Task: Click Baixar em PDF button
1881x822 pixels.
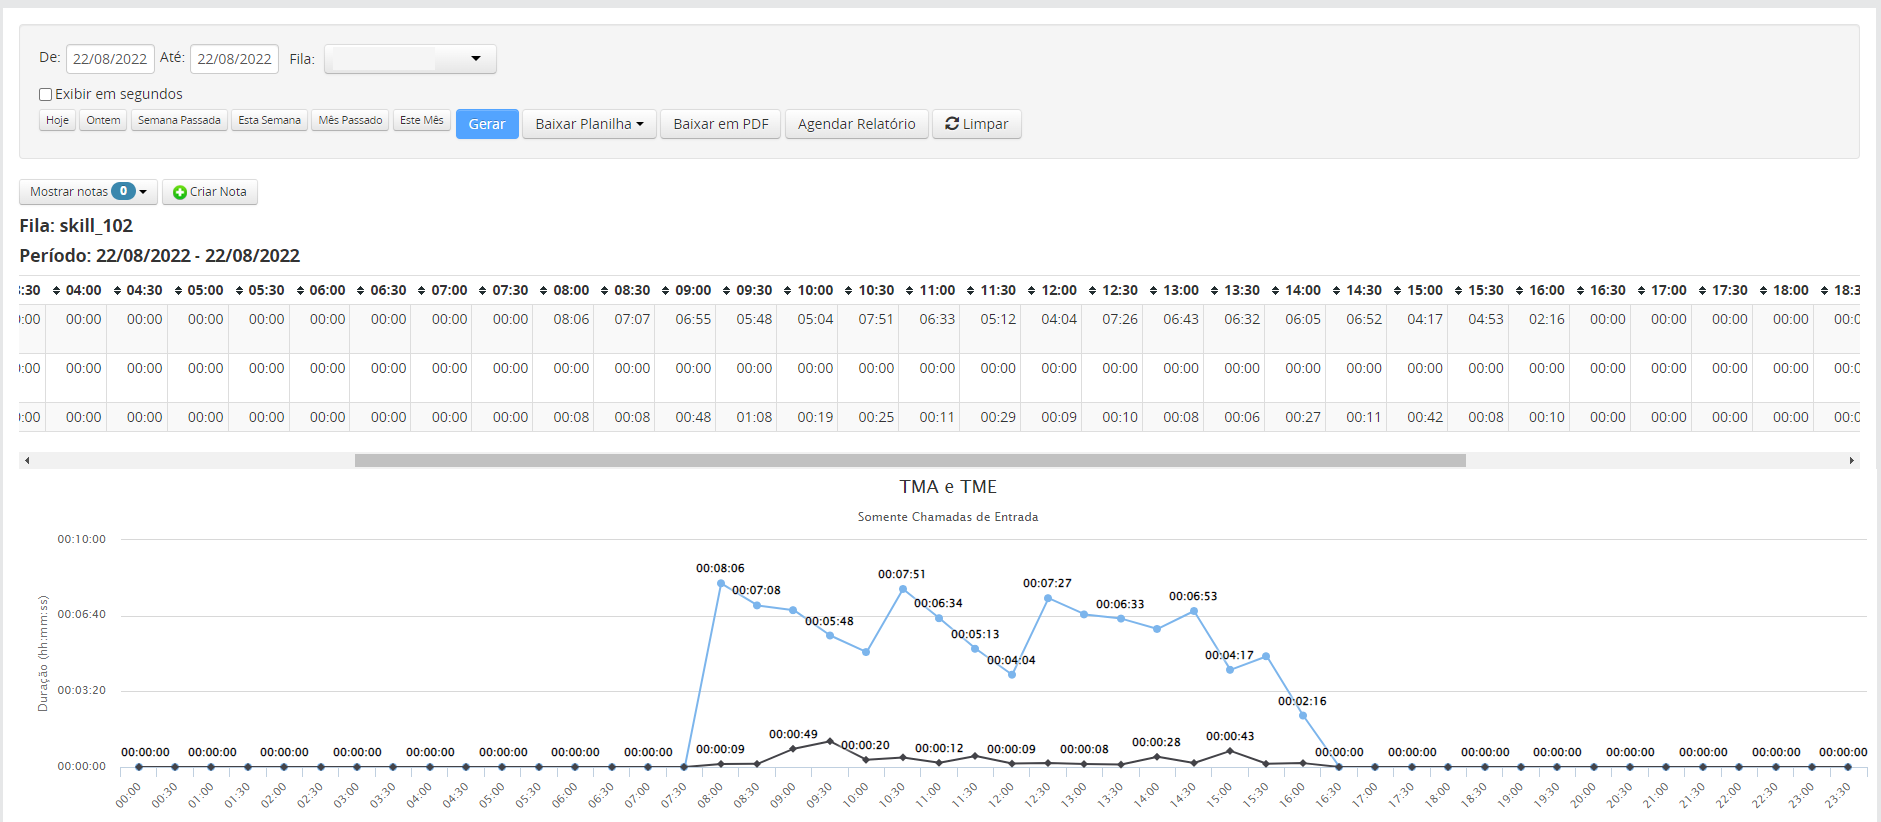Action: point(720,124)
